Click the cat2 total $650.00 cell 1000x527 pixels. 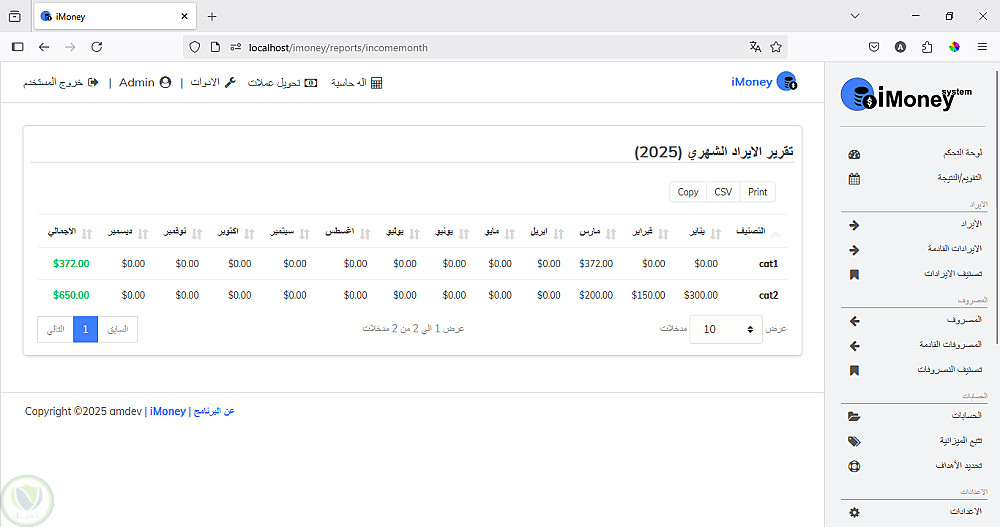[x=71, y=295]
